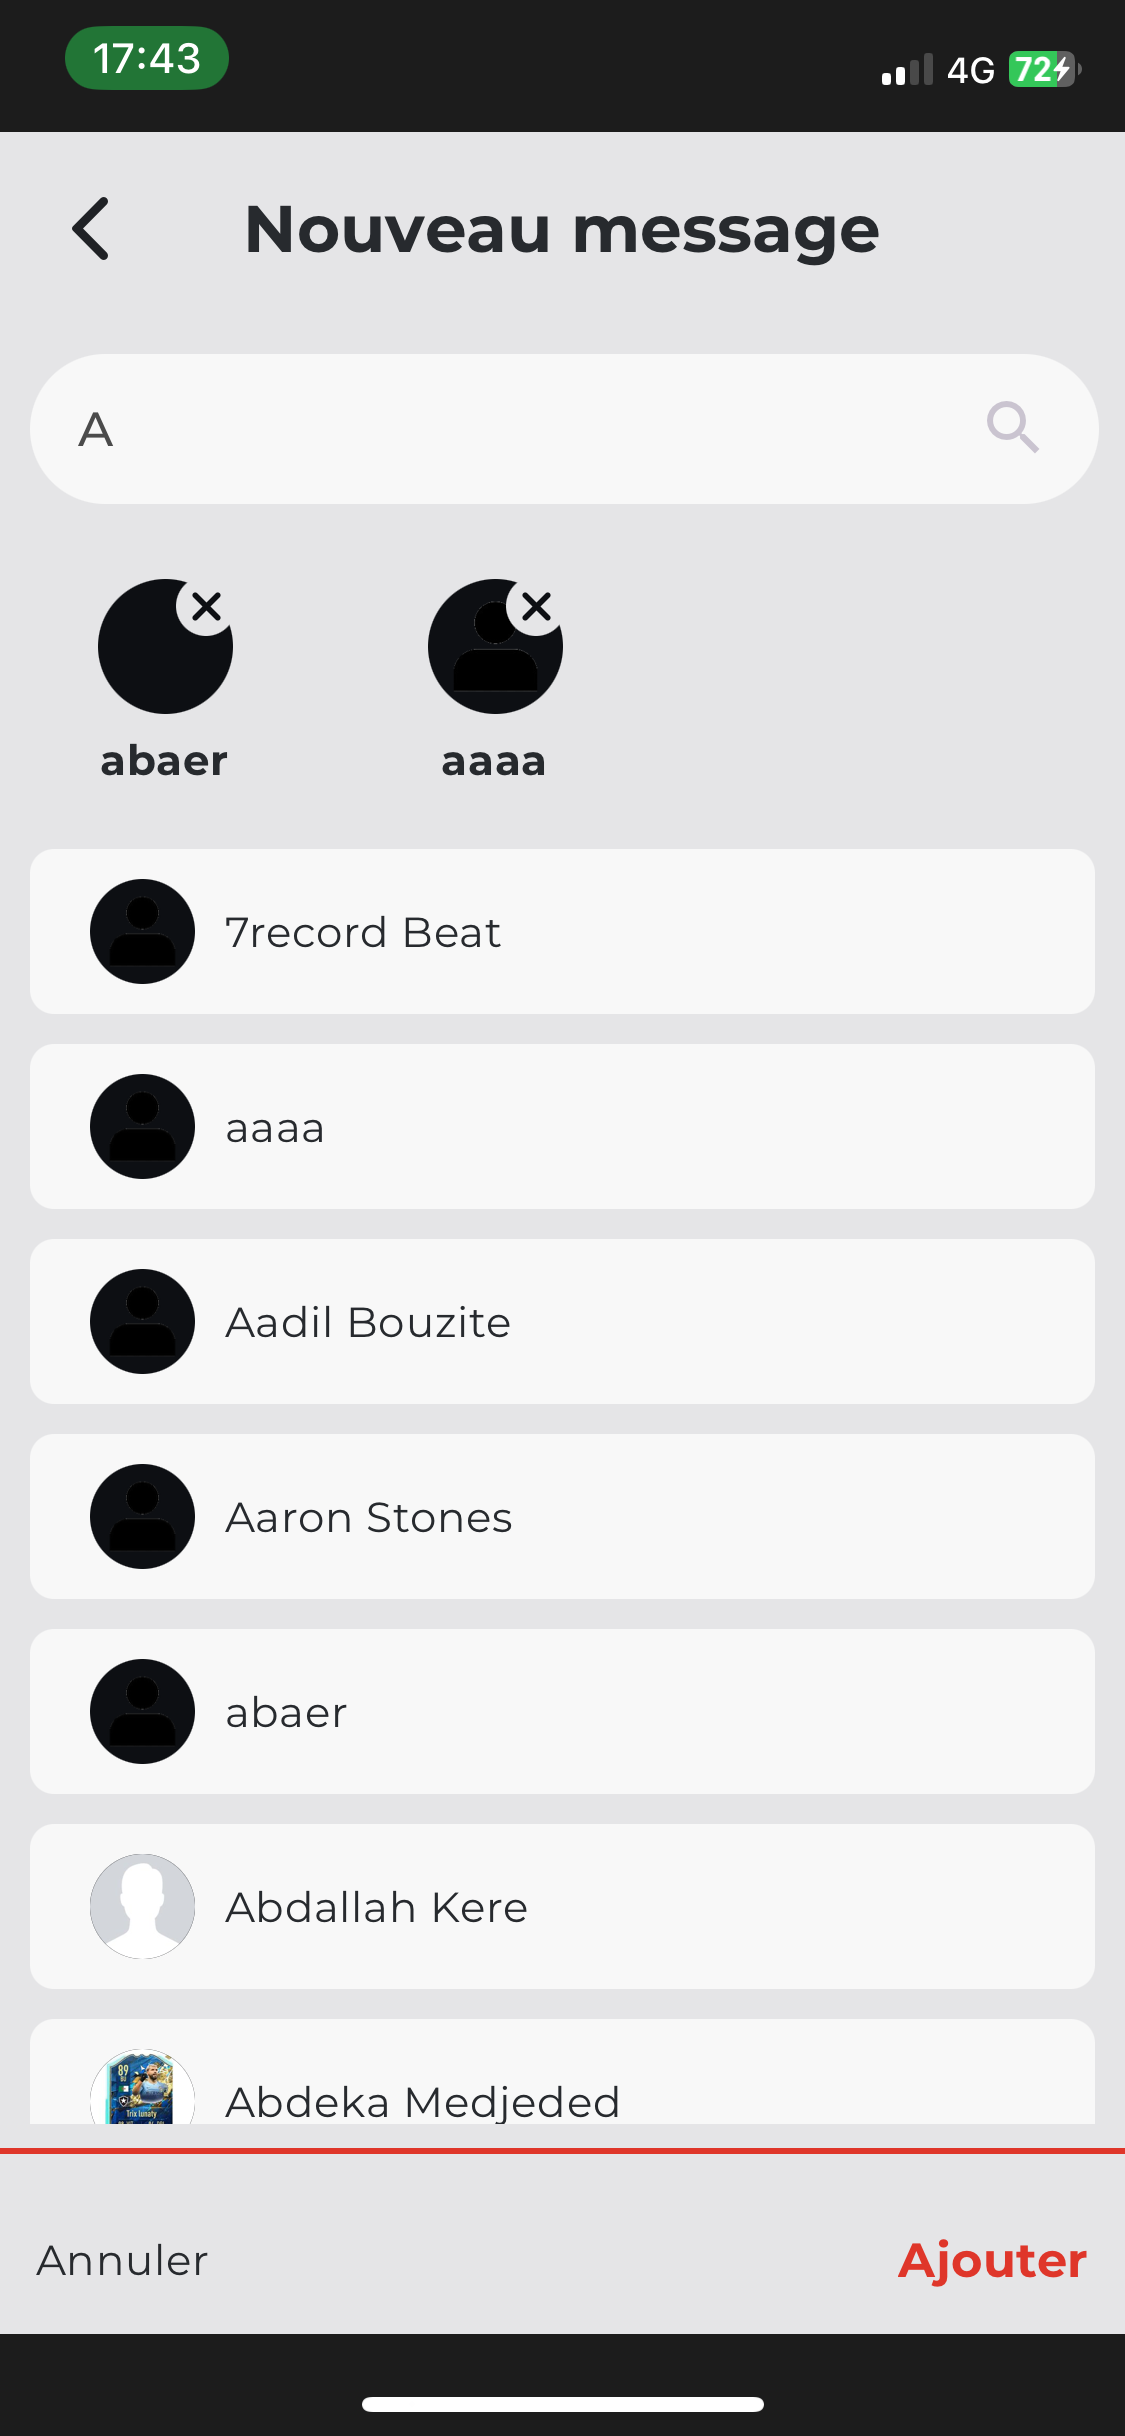This screenshot has width=1125, height=2436.
Task: Tap the magnifying glass search icon
Action: point(1012,428)
